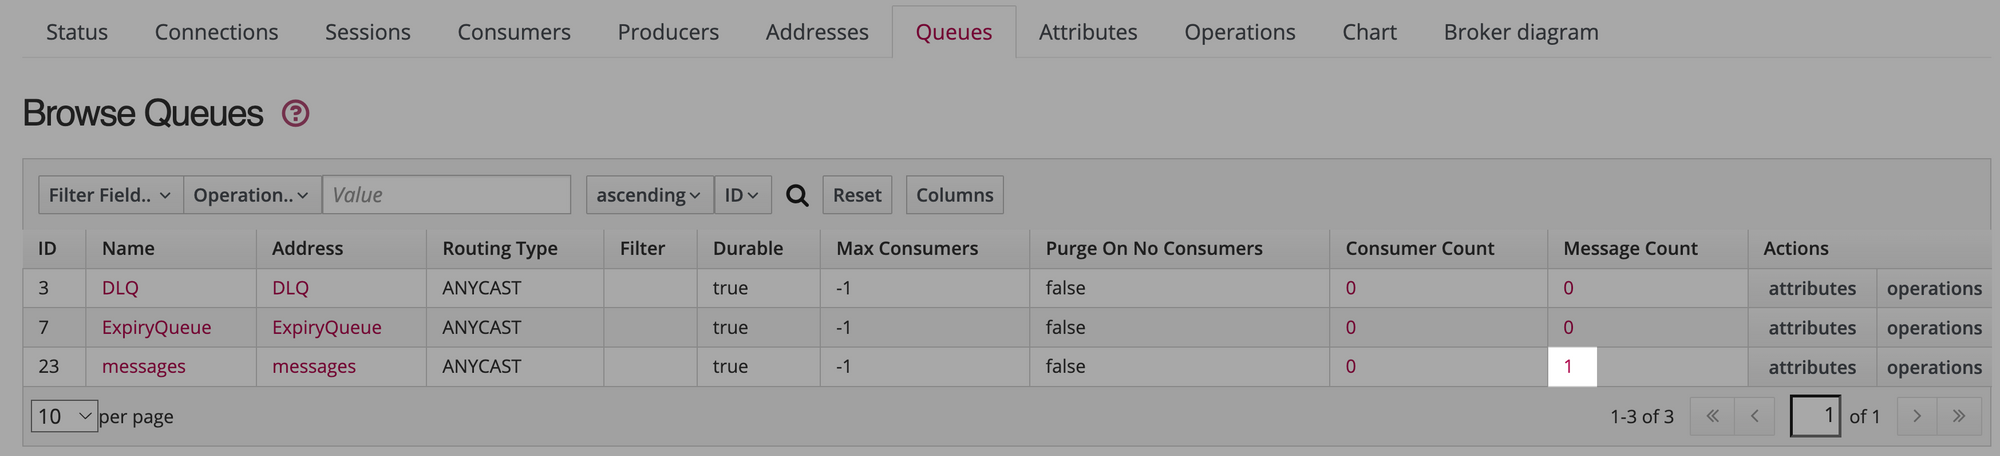The width and height of the screenshot is (2000, 456).
Task: Click the Columns button
Action: [x=954, y=195]
